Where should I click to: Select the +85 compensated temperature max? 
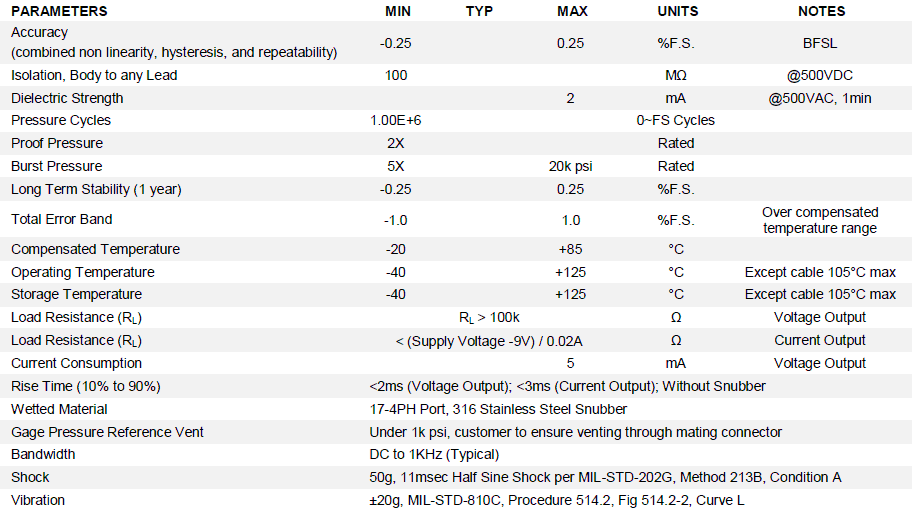(x=570, y=250)
